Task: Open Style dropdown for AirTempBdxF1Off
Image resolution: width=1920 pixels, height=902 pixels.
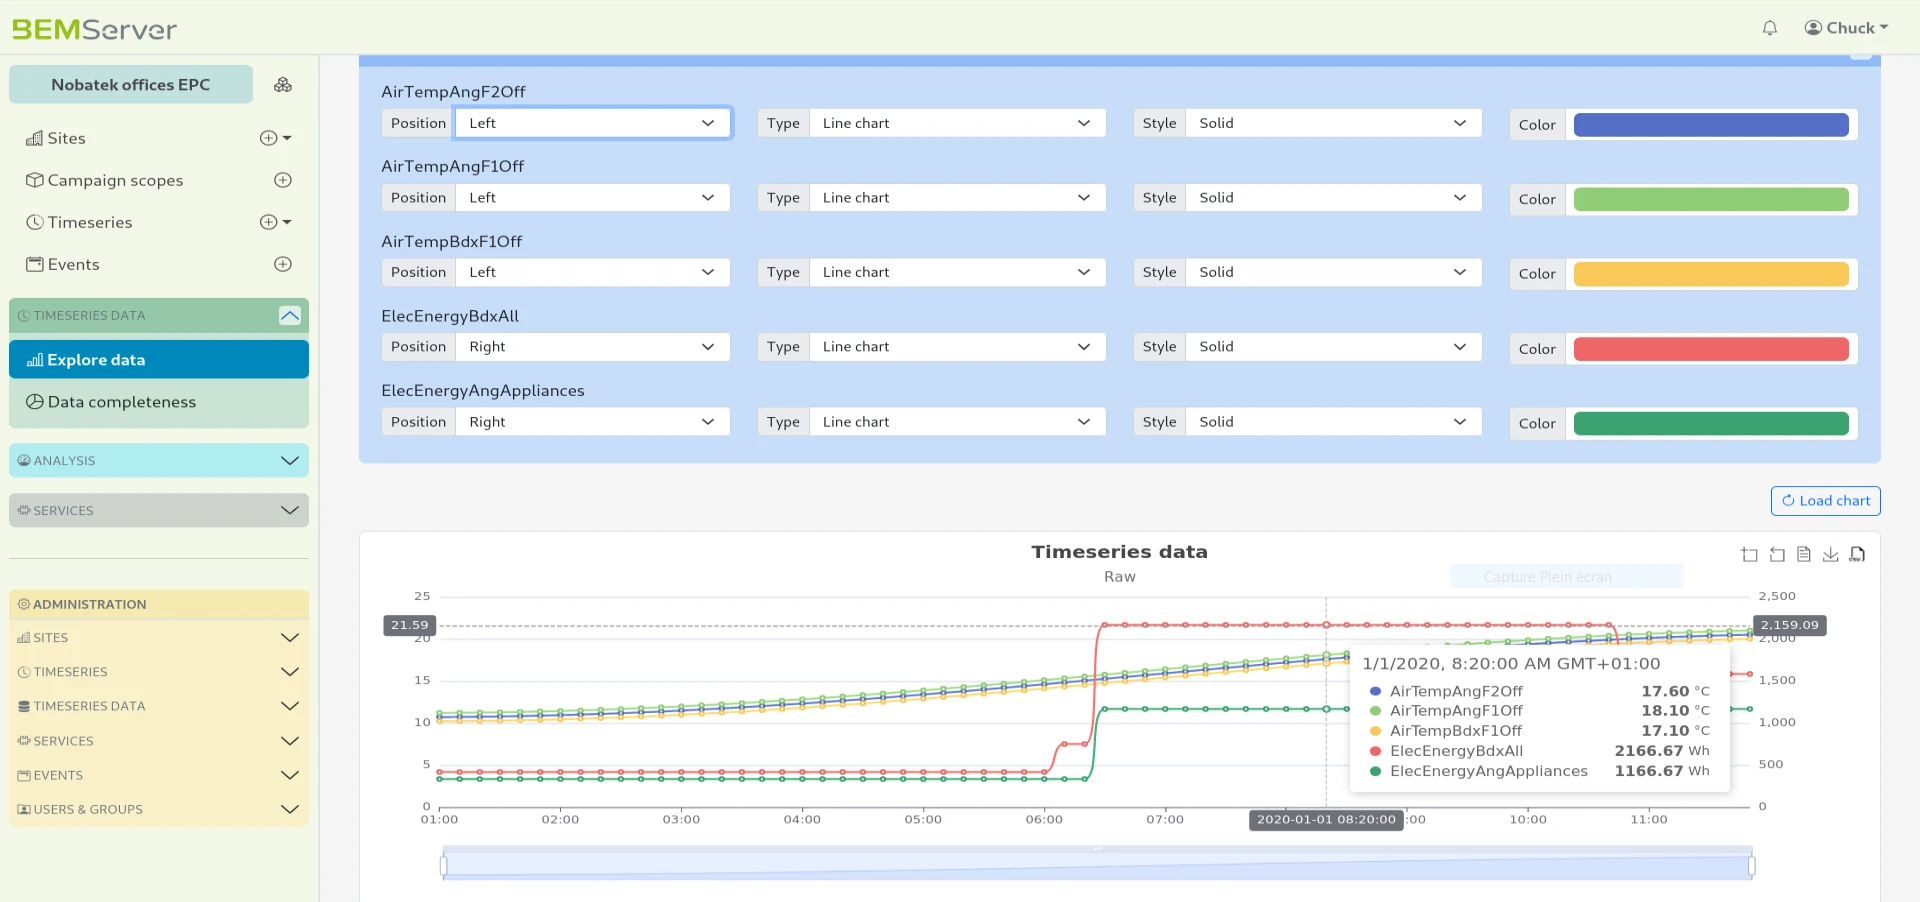Action: (1333, 272)
